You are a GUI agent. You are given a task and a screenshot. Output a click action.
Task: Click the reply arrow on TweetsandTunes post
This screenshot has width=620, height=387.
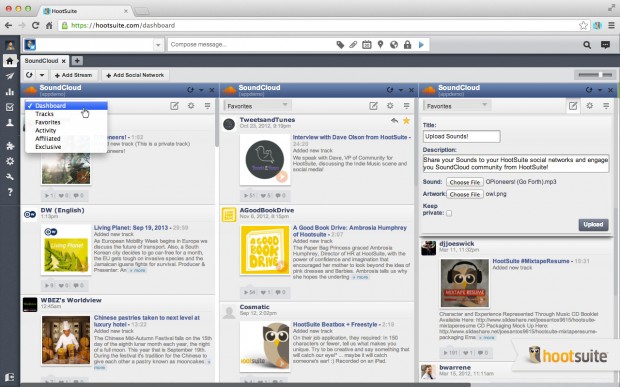(x=394, y=121)
